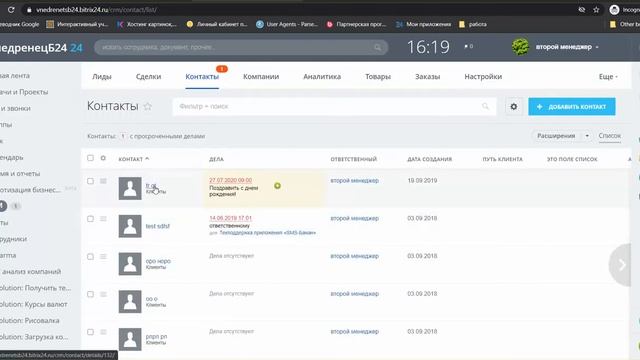
Task: Open the filter settings gear button
Action: tap(514, 107)
